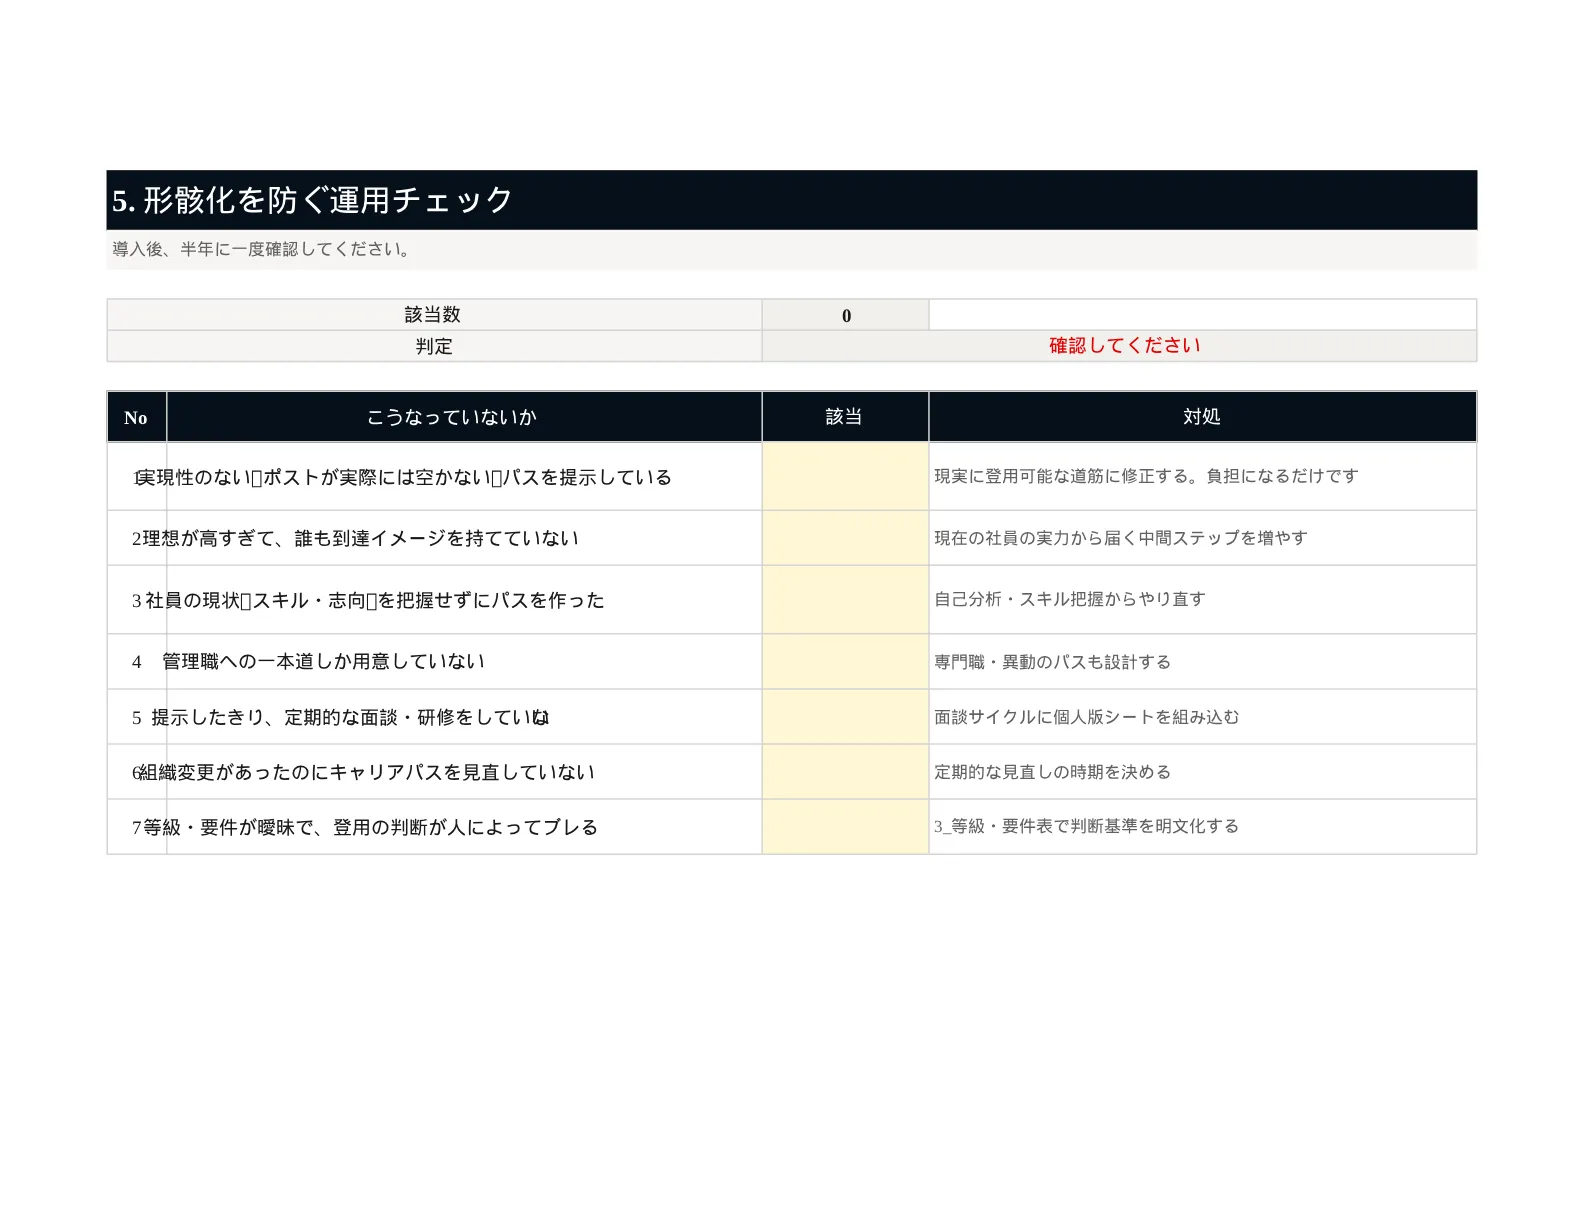Select the row '理想が高すぎて、誰も到達イメージを持てていない'

pos(792,538)
